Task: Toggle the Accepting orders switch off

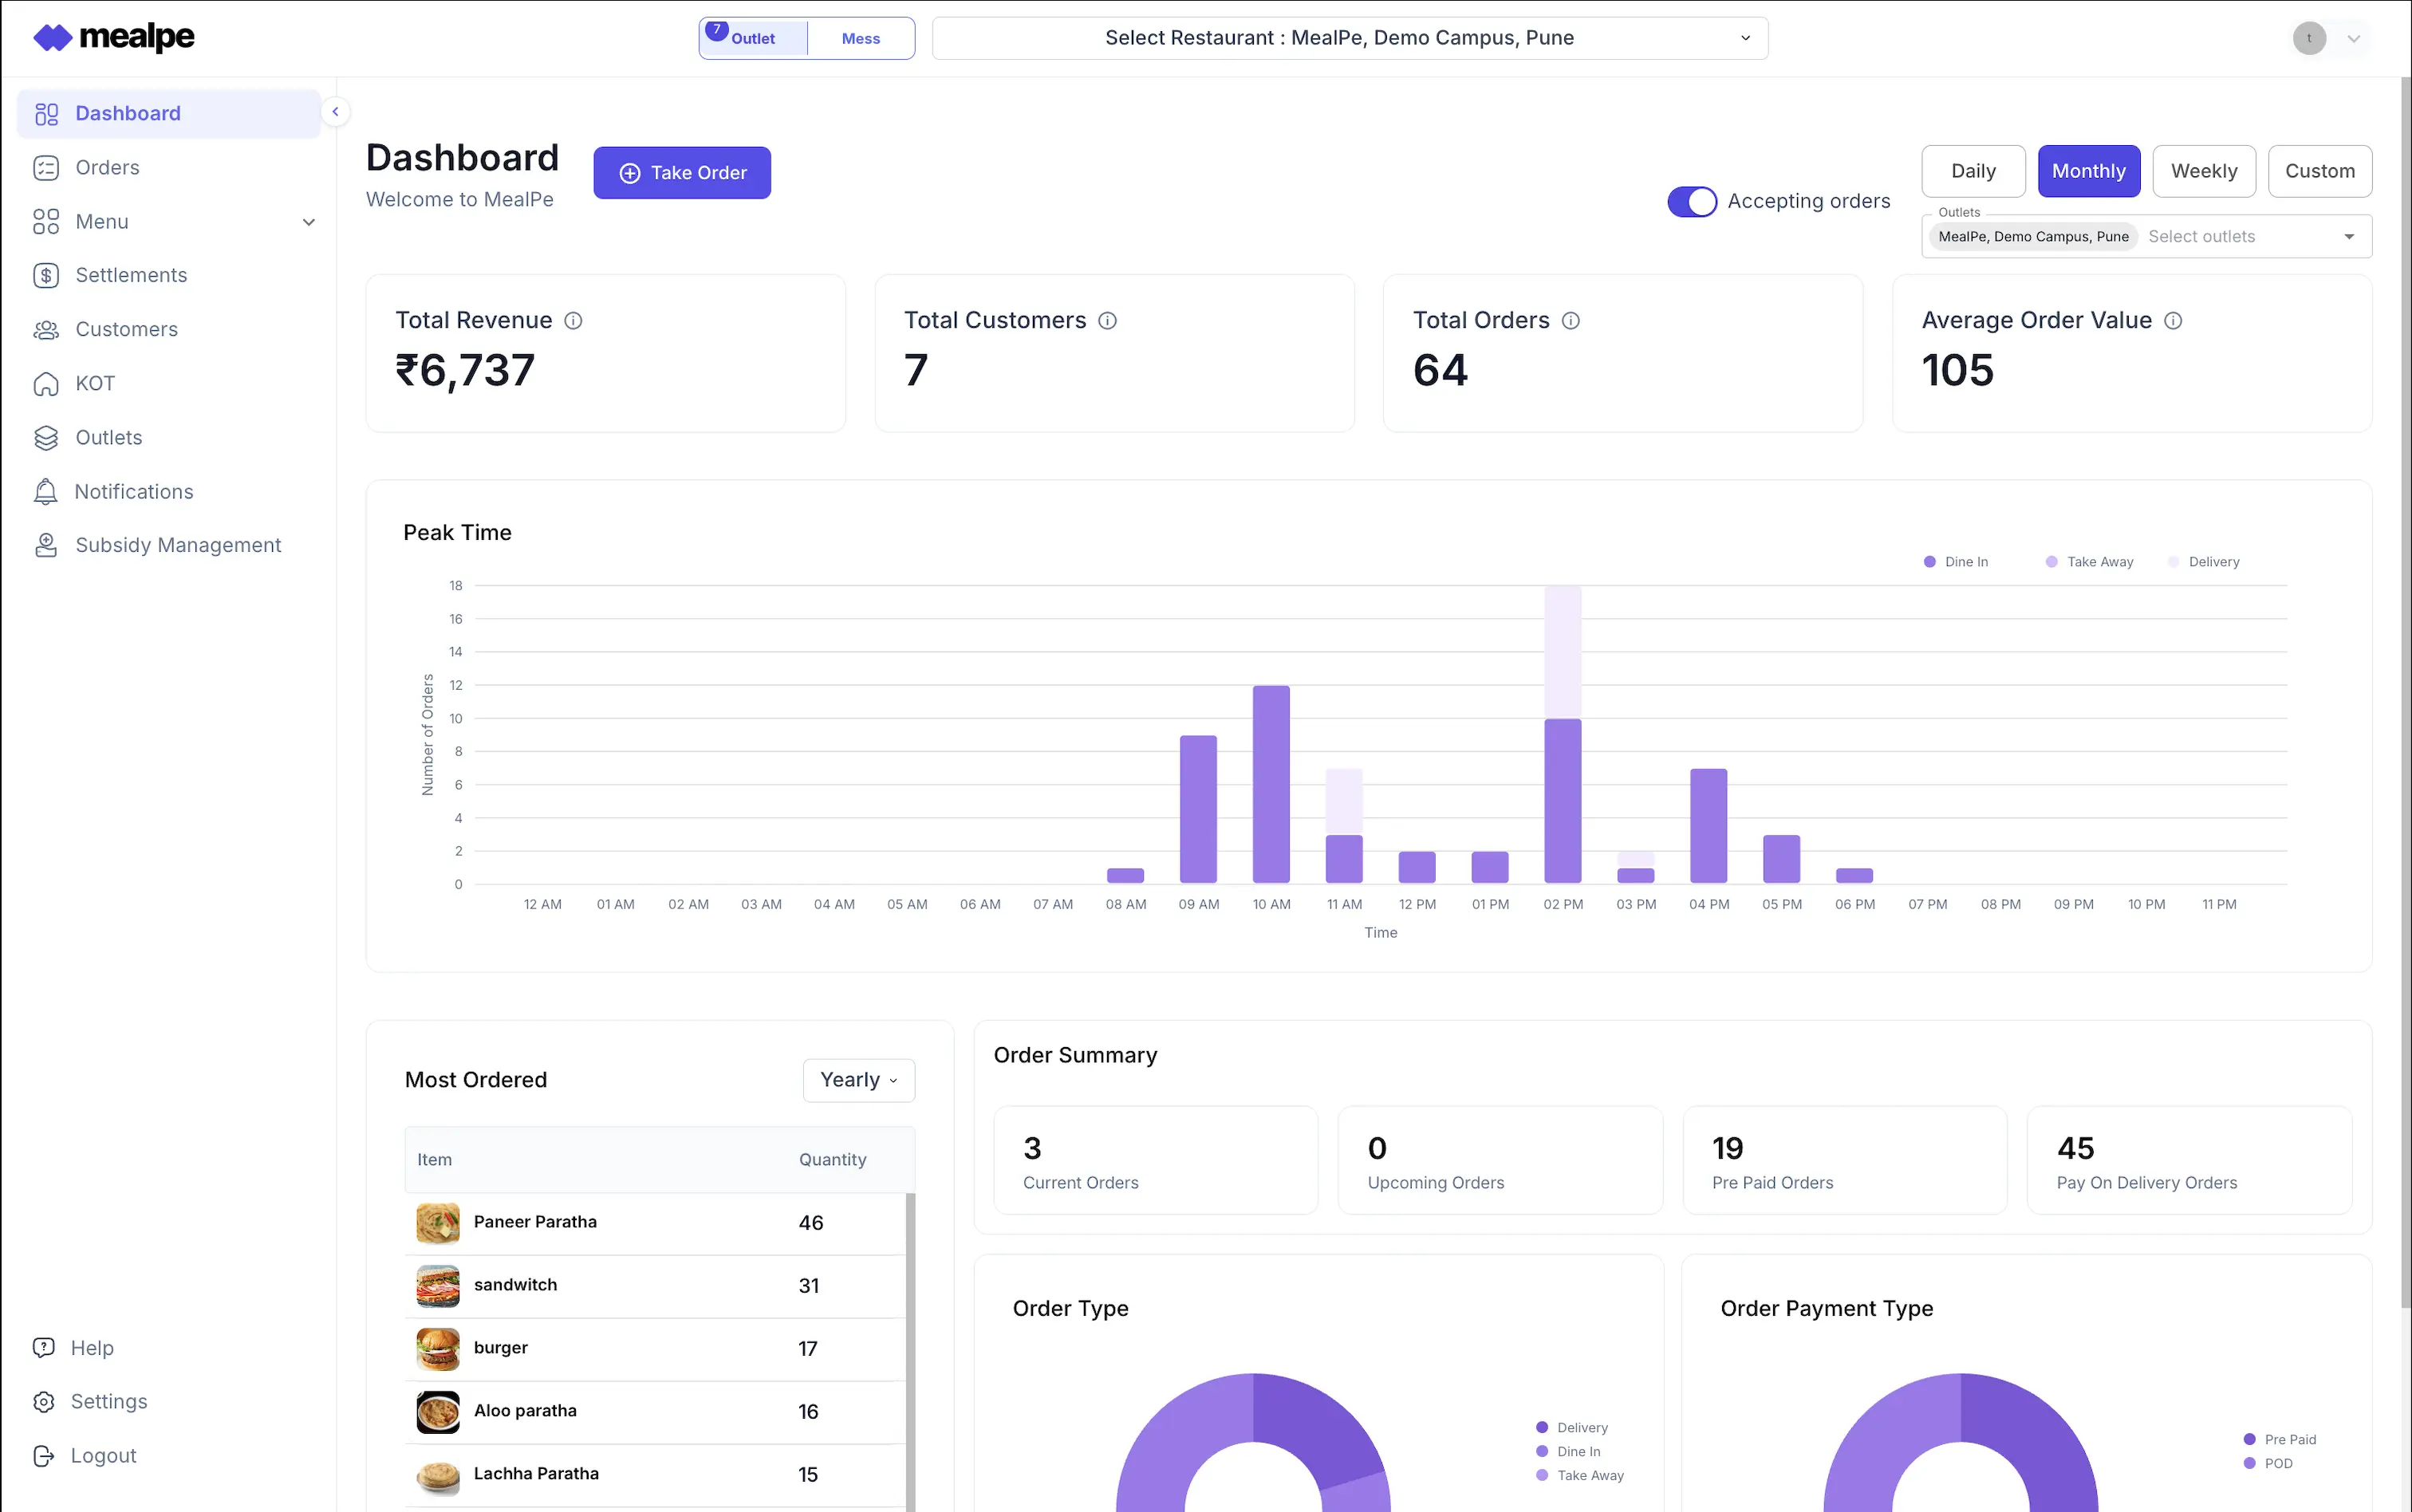Action: pos(1691,201)
